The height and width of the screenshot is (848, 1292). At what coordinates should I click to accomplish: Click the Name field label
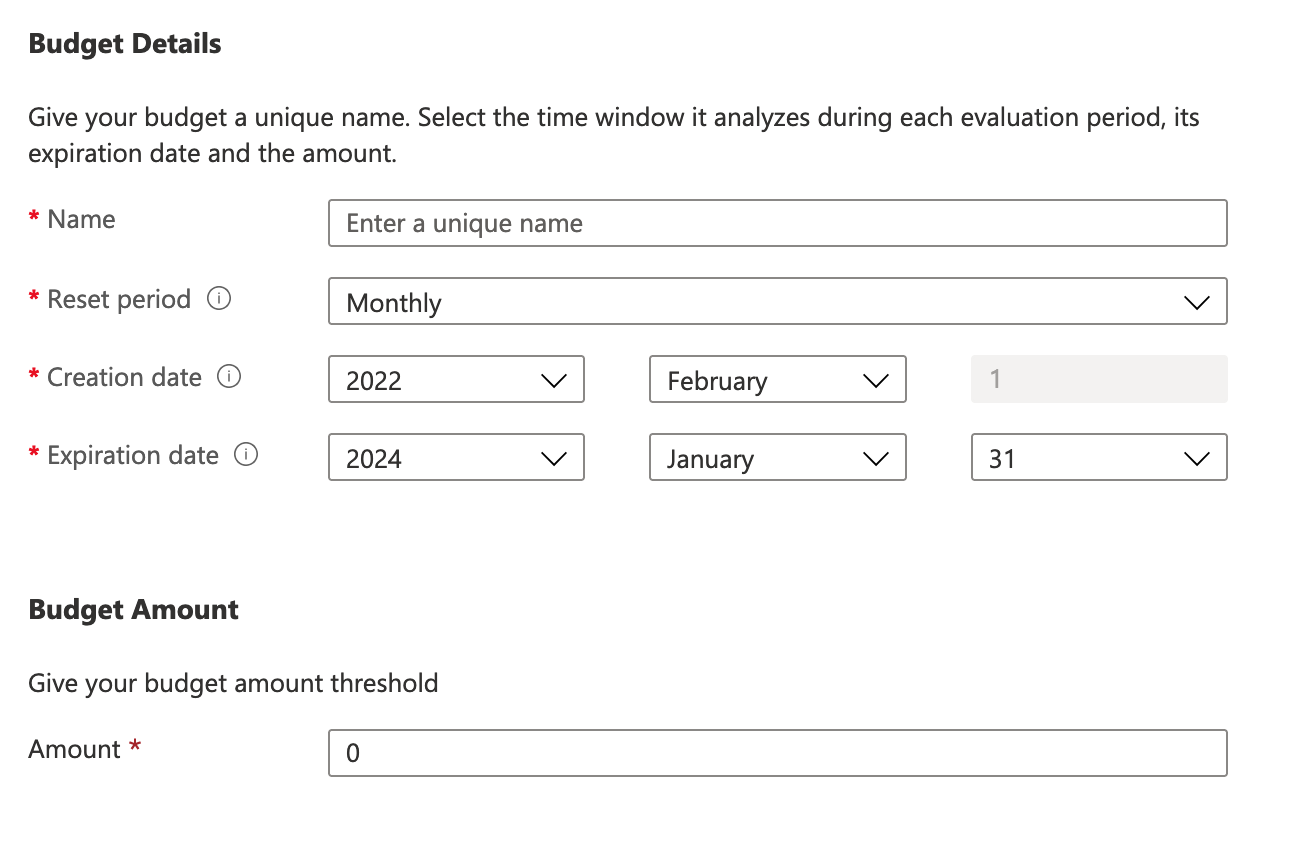[x=81, y=220]
